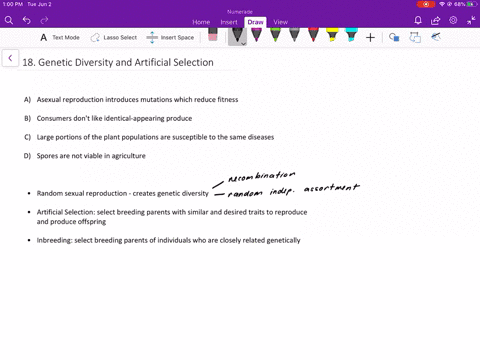Open notifications bell icon
This screenshot has height=360, width=480.
pyautogui.click(x=418, y=21)
